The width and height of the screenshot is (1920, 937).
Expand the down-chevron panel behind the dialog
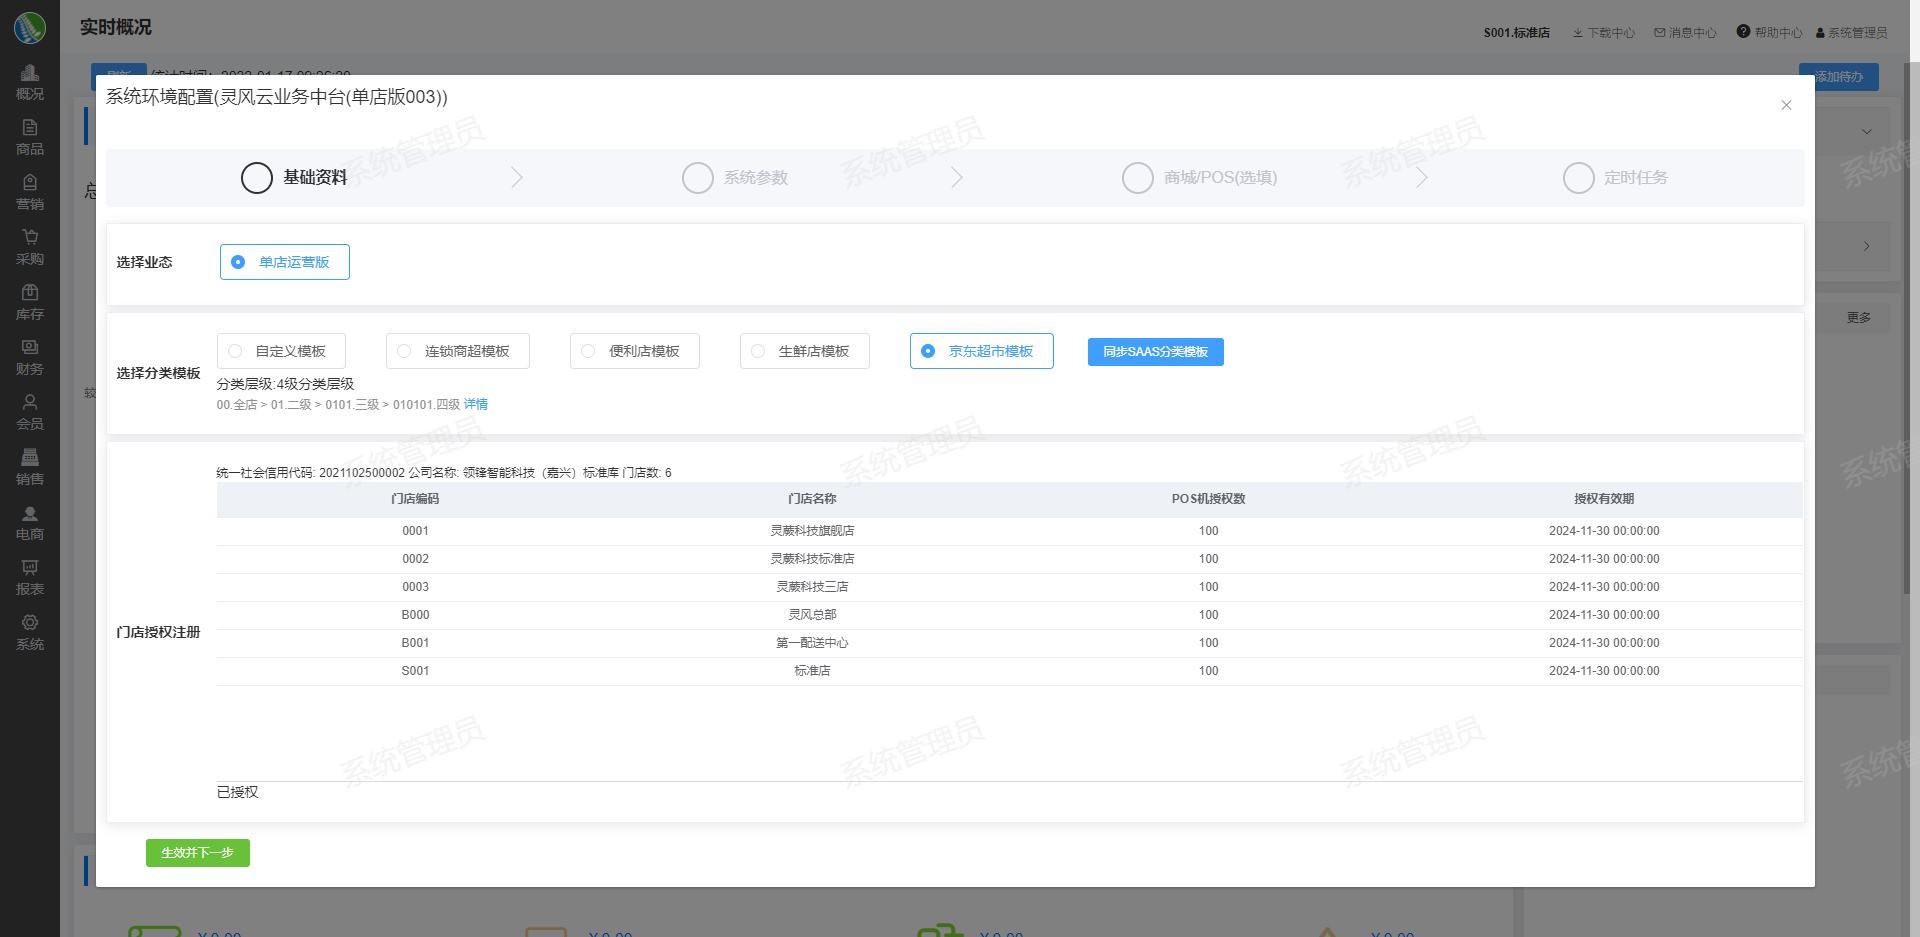1866,131
